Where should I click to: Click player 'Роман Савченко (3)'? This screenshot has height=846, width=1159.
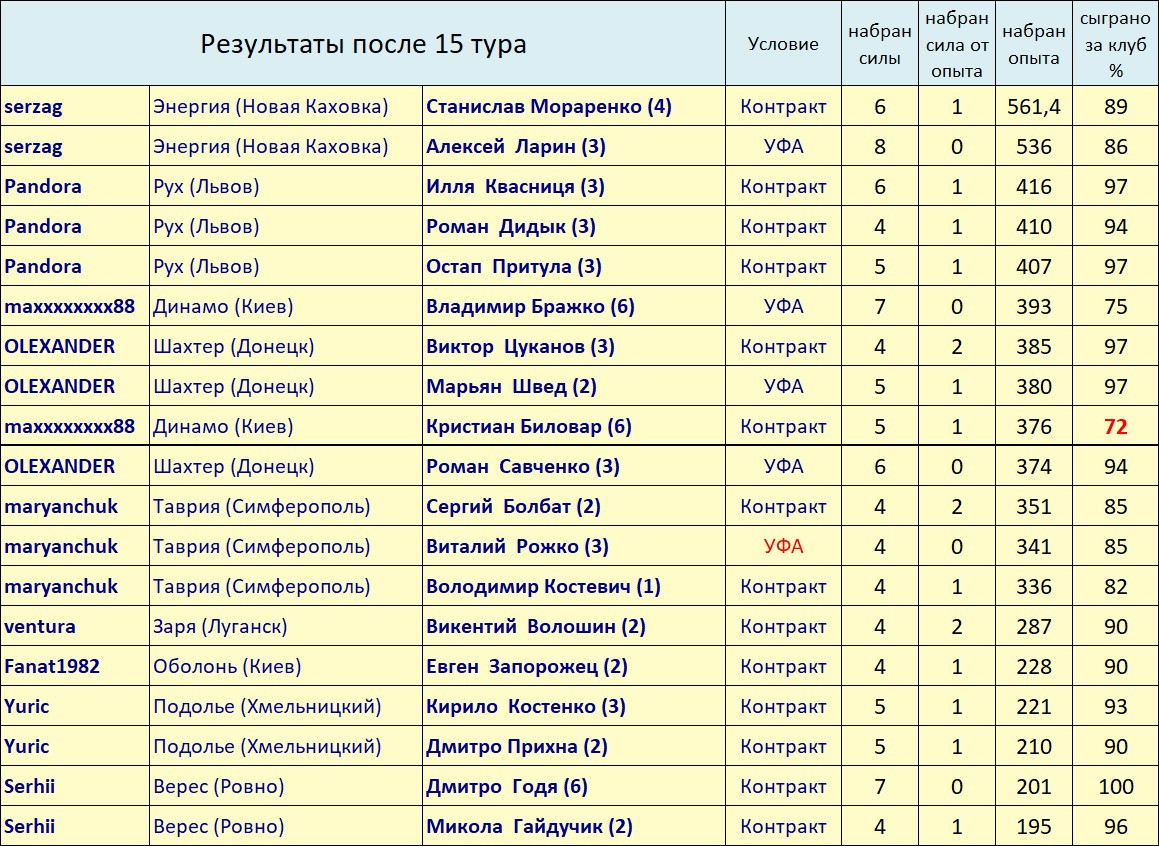pos(523,466)
